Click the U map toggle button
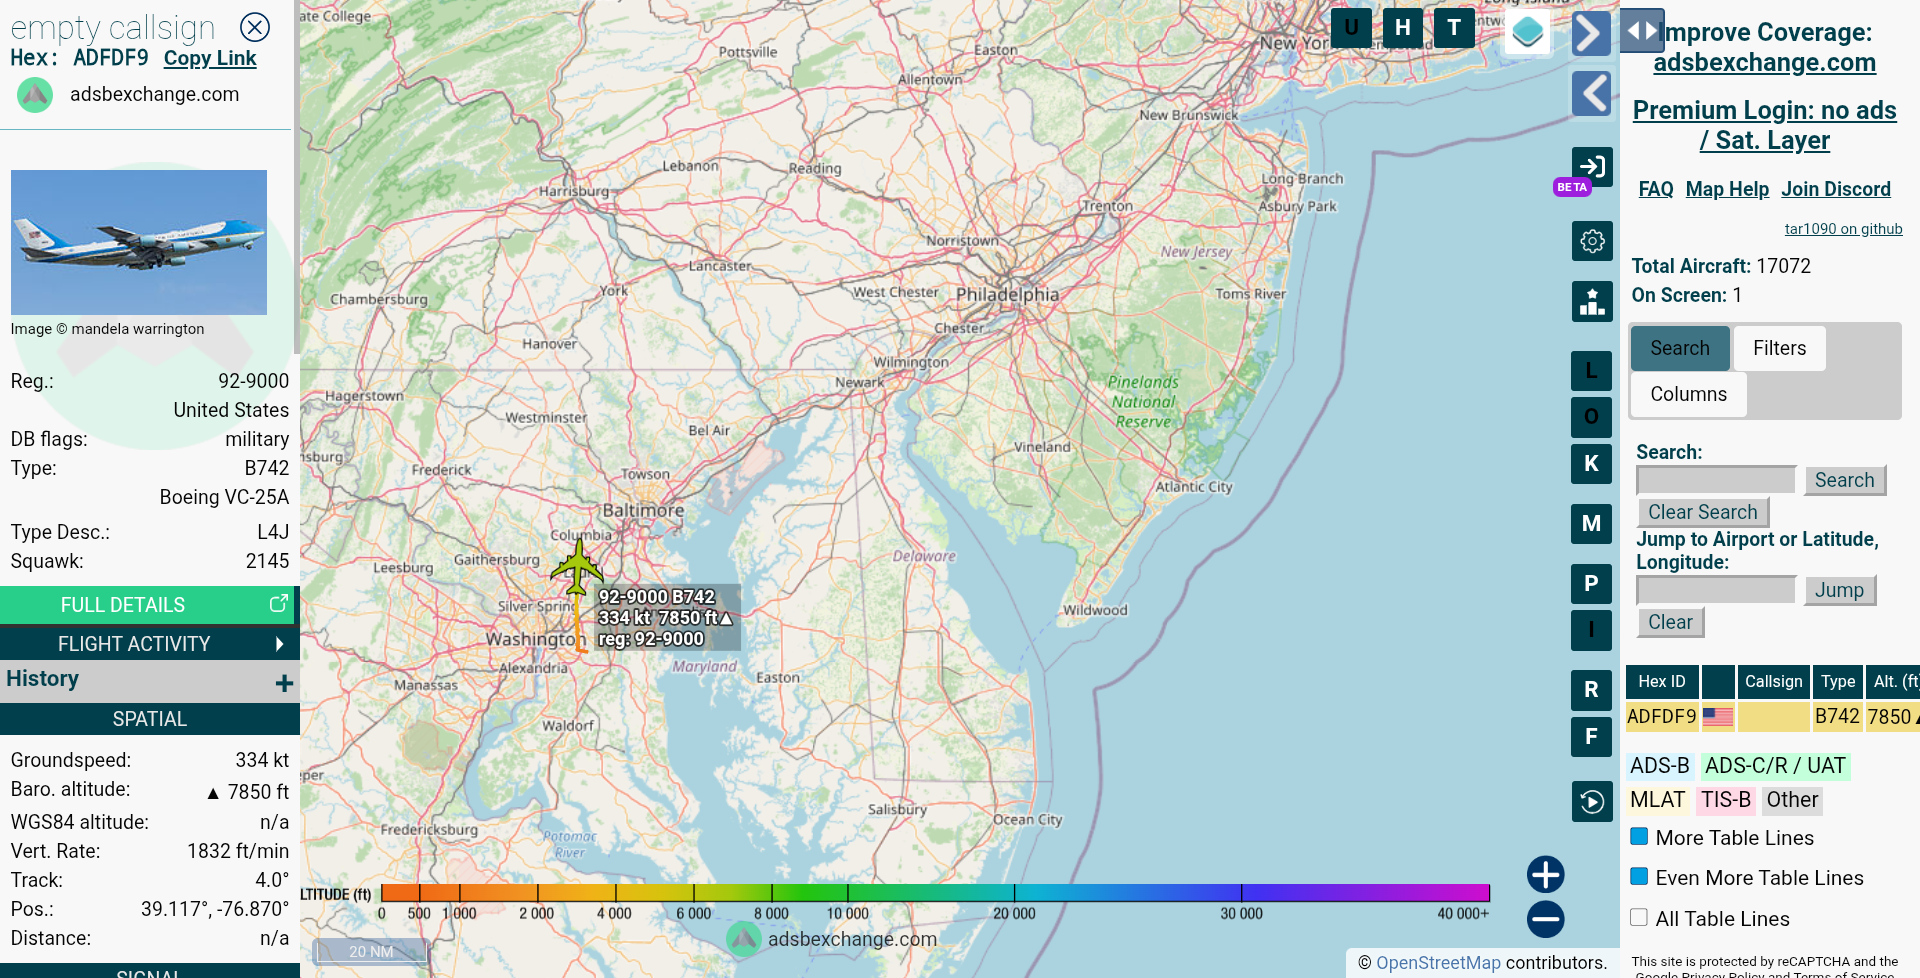The image size is (1920, 978). click(x=1351, y=28)
